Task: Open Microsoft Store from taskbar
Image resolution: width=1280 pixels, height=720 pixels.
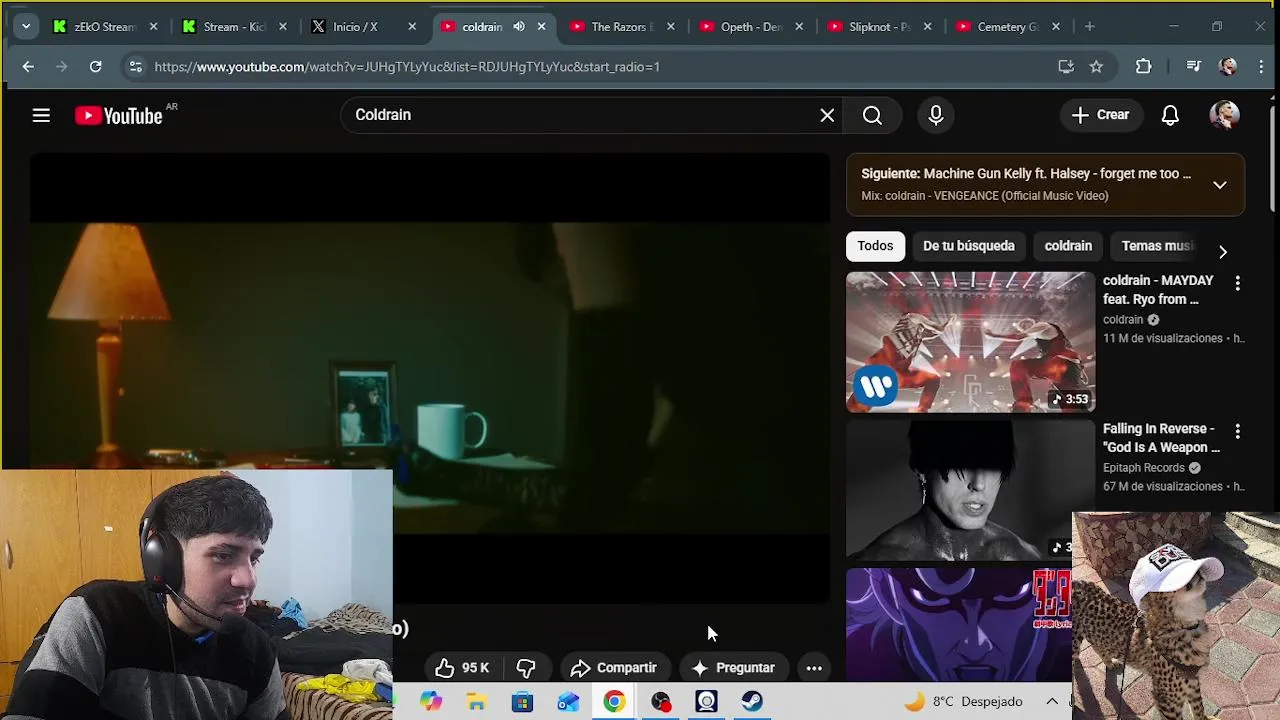Action: (522, 702)
